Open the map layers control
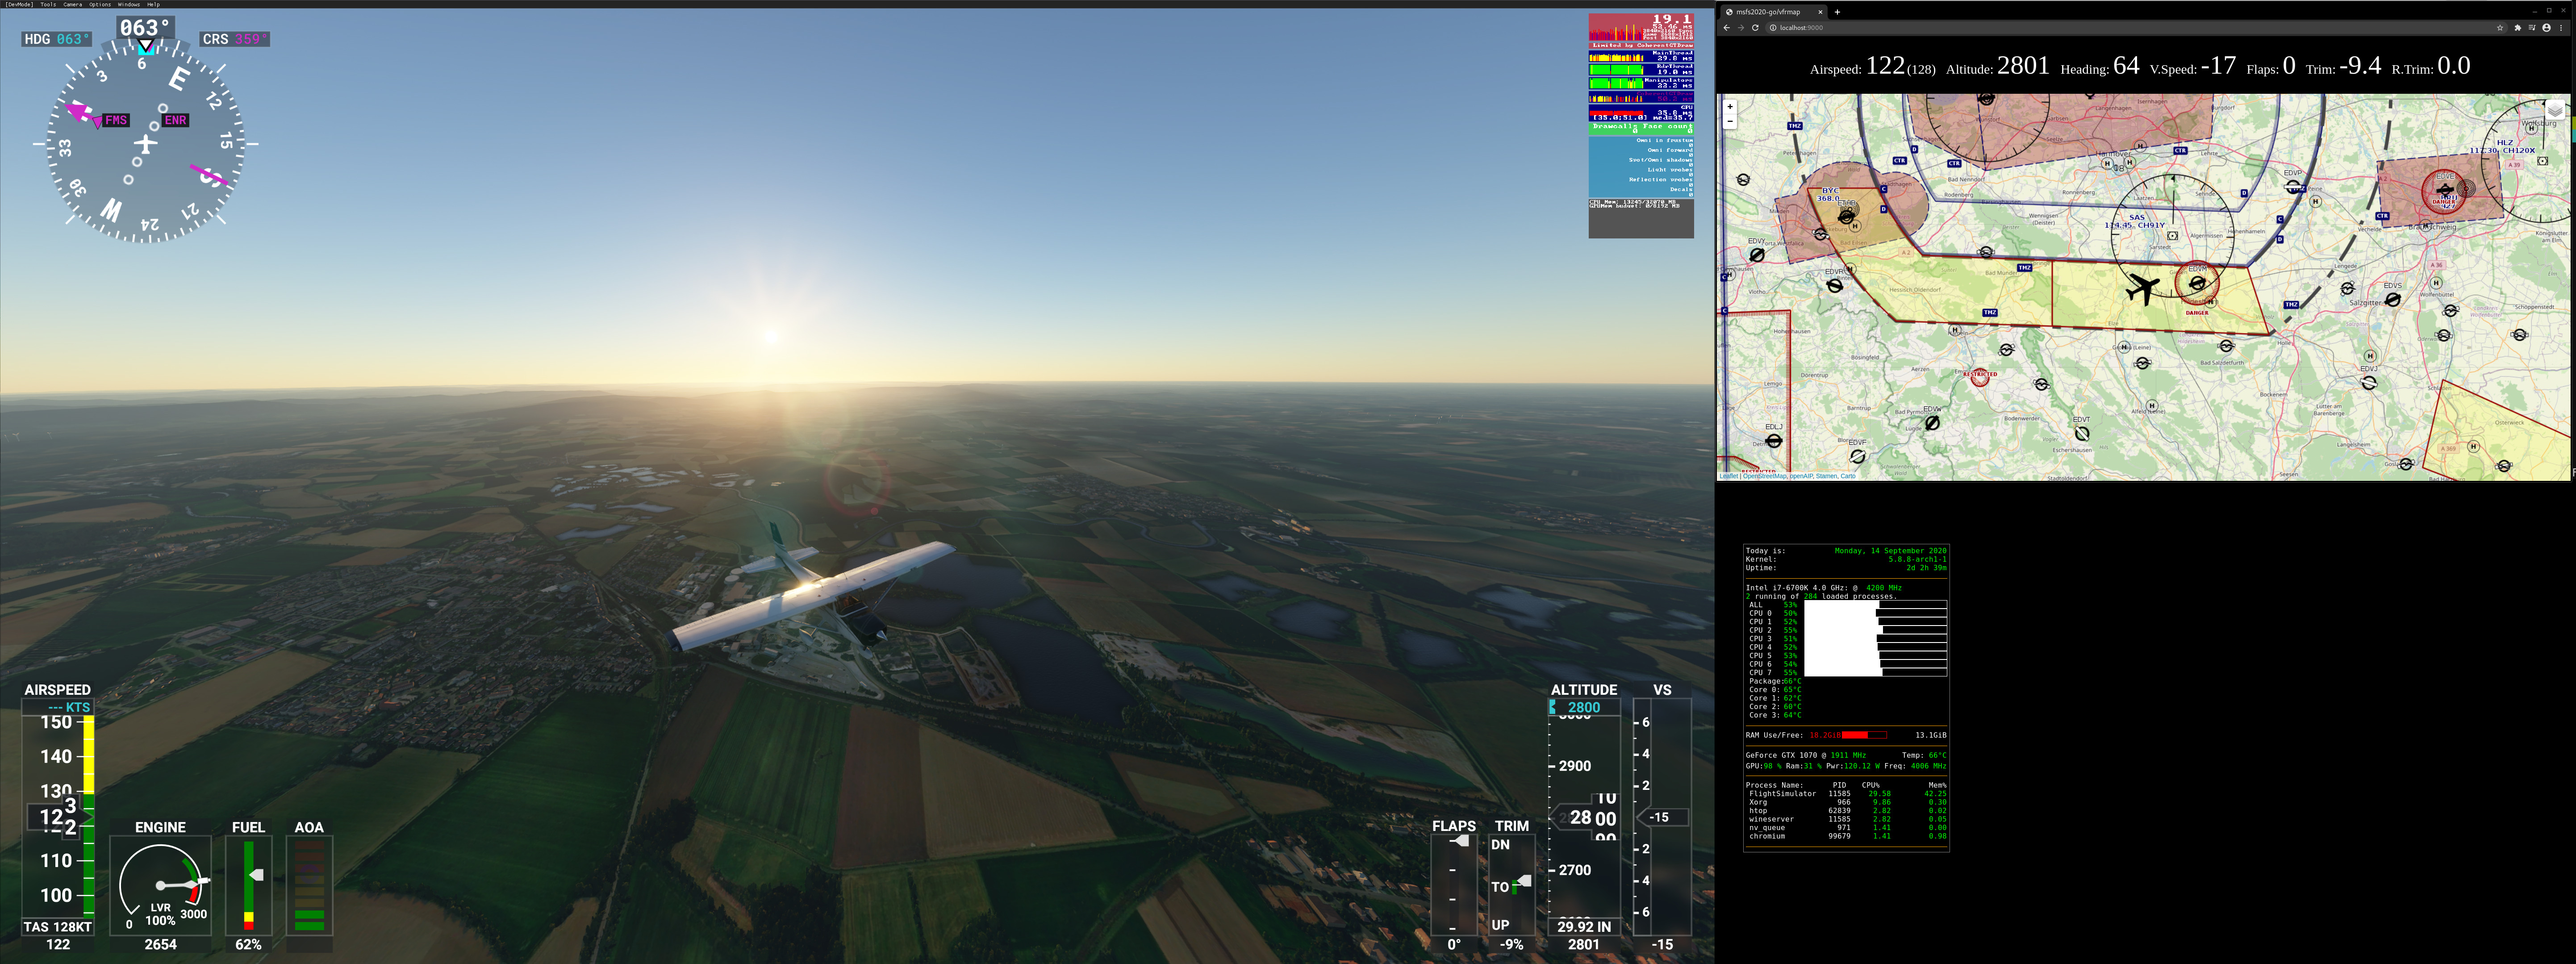The image size is (2576, 964). click(2555, 110)
